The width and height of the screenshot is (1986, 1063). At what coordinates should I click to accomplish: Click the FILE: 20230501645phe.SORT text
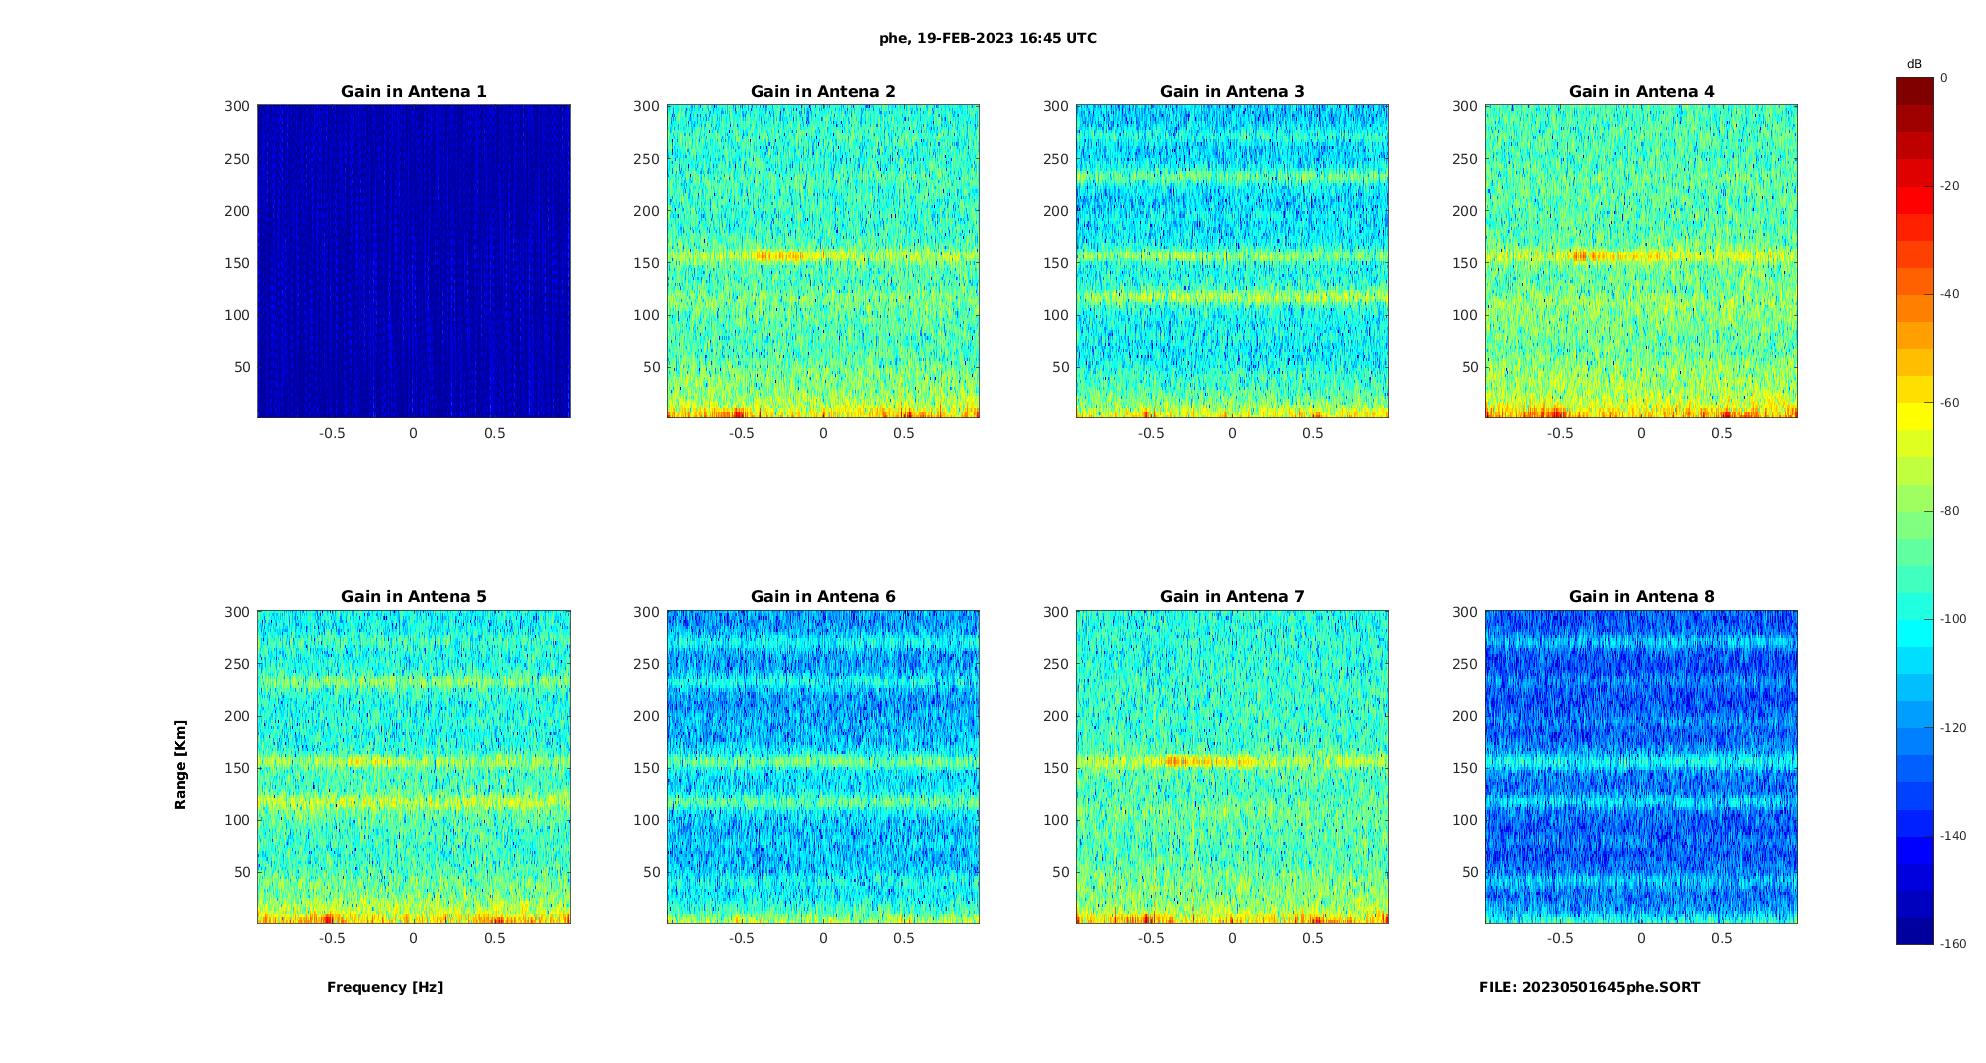tap(1589, 987)
